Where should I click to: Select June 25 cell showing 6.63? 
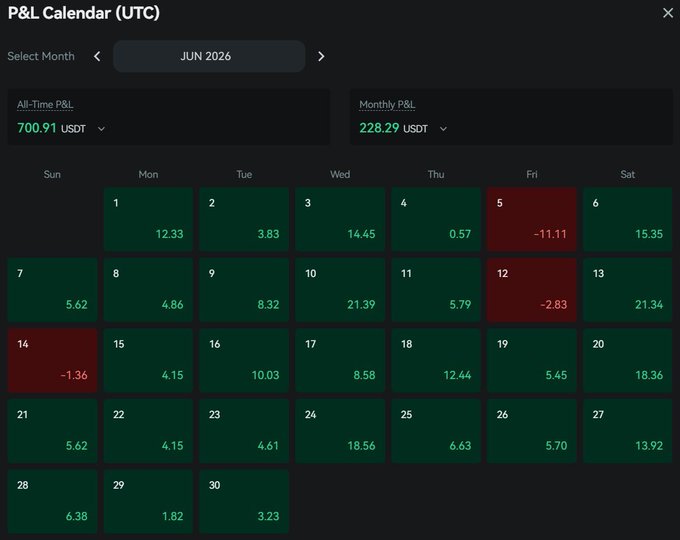click(436, 431)
